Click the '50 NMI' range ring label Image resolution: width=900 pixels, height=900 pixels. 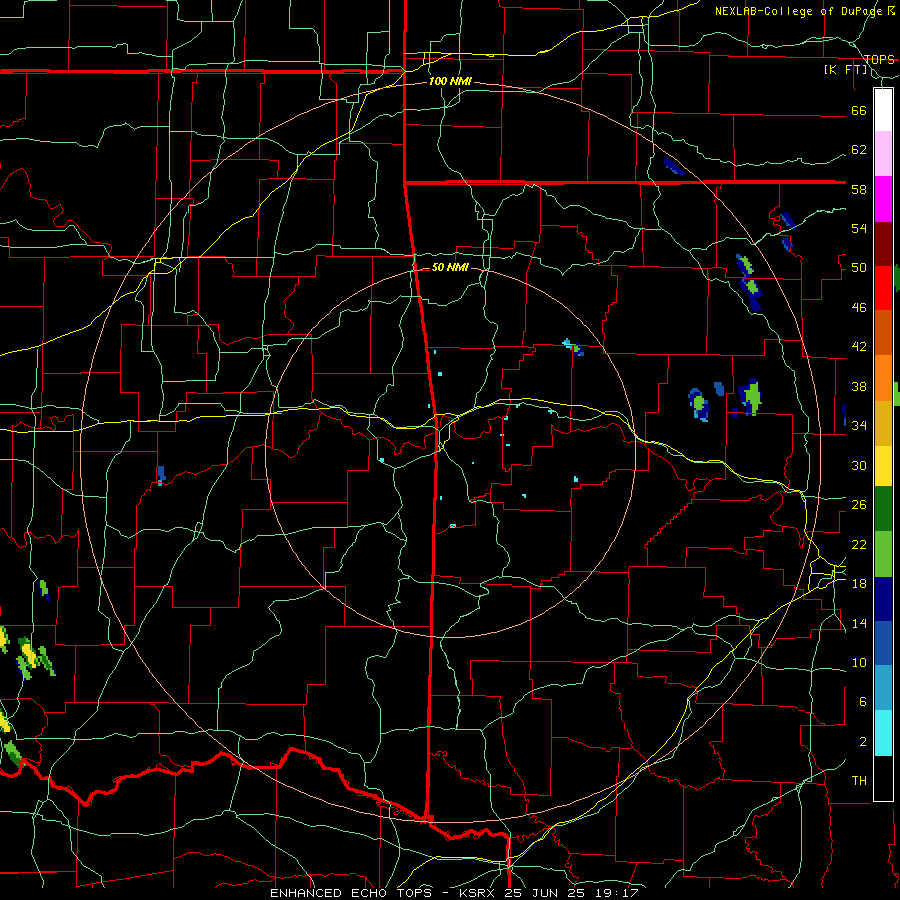pos(450,267)
